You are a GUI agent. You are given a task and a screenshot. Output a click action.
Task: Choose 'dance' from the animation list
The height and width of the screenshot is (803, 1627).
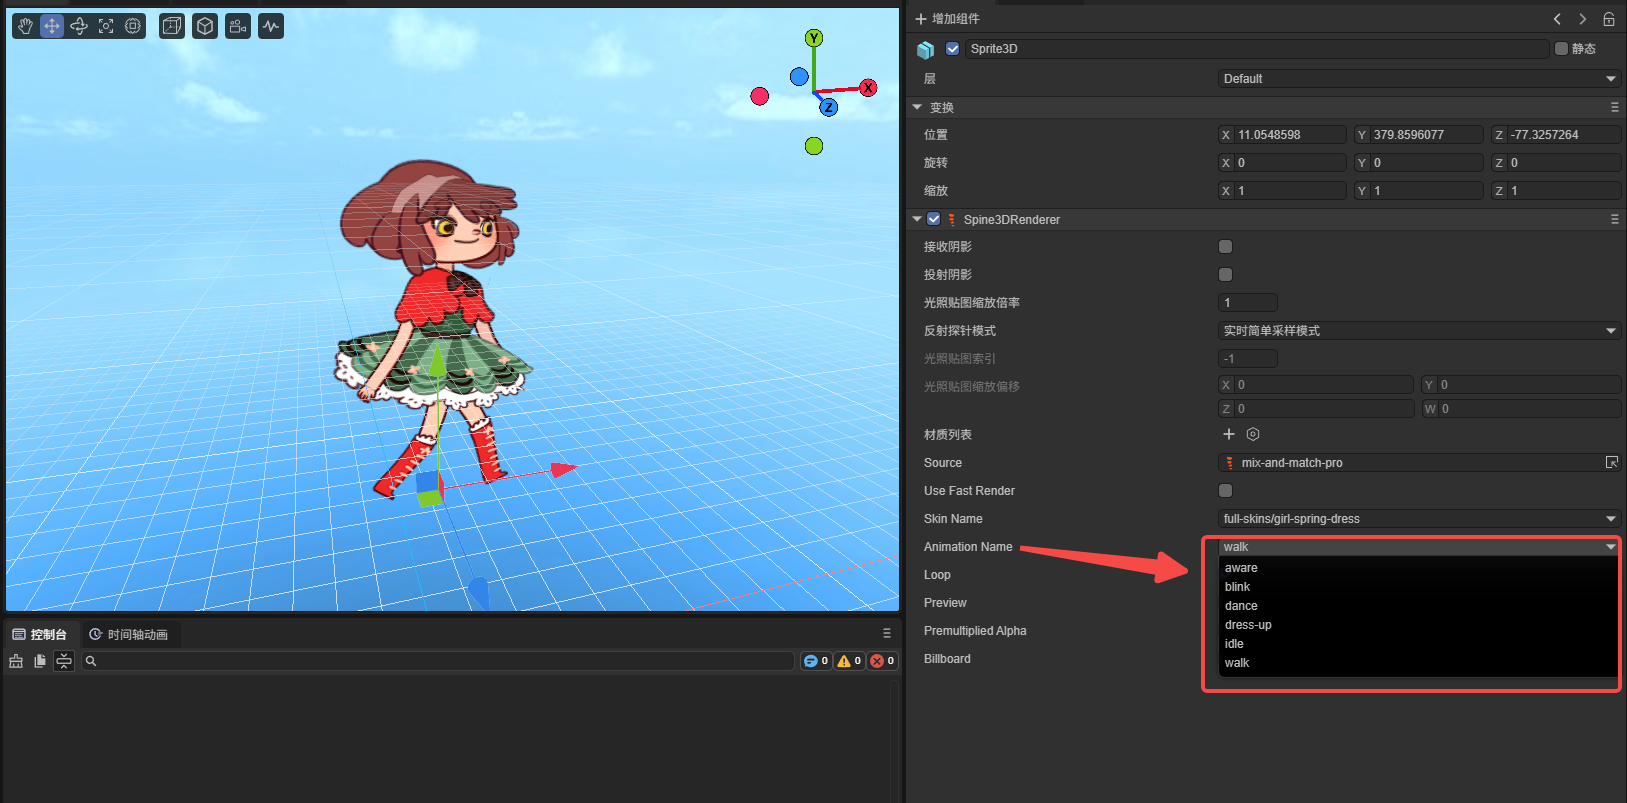click(1241, 606)
